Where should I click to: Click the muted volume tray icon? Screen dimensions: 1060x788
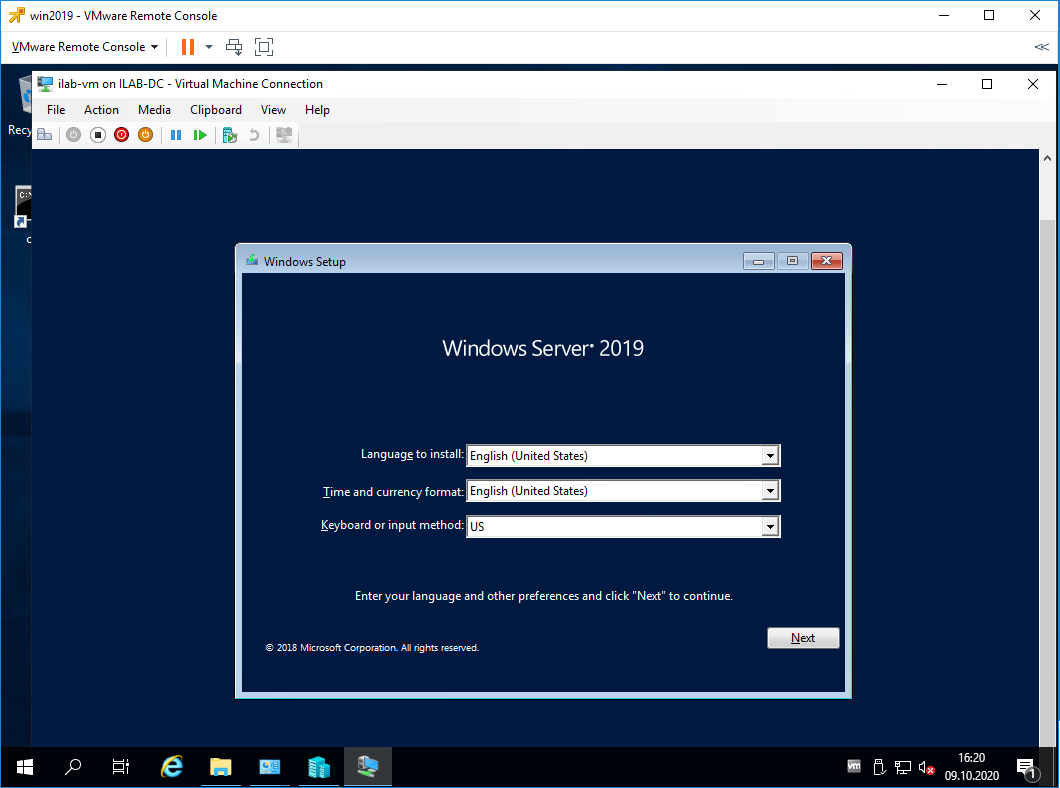(x=926, y=767)
